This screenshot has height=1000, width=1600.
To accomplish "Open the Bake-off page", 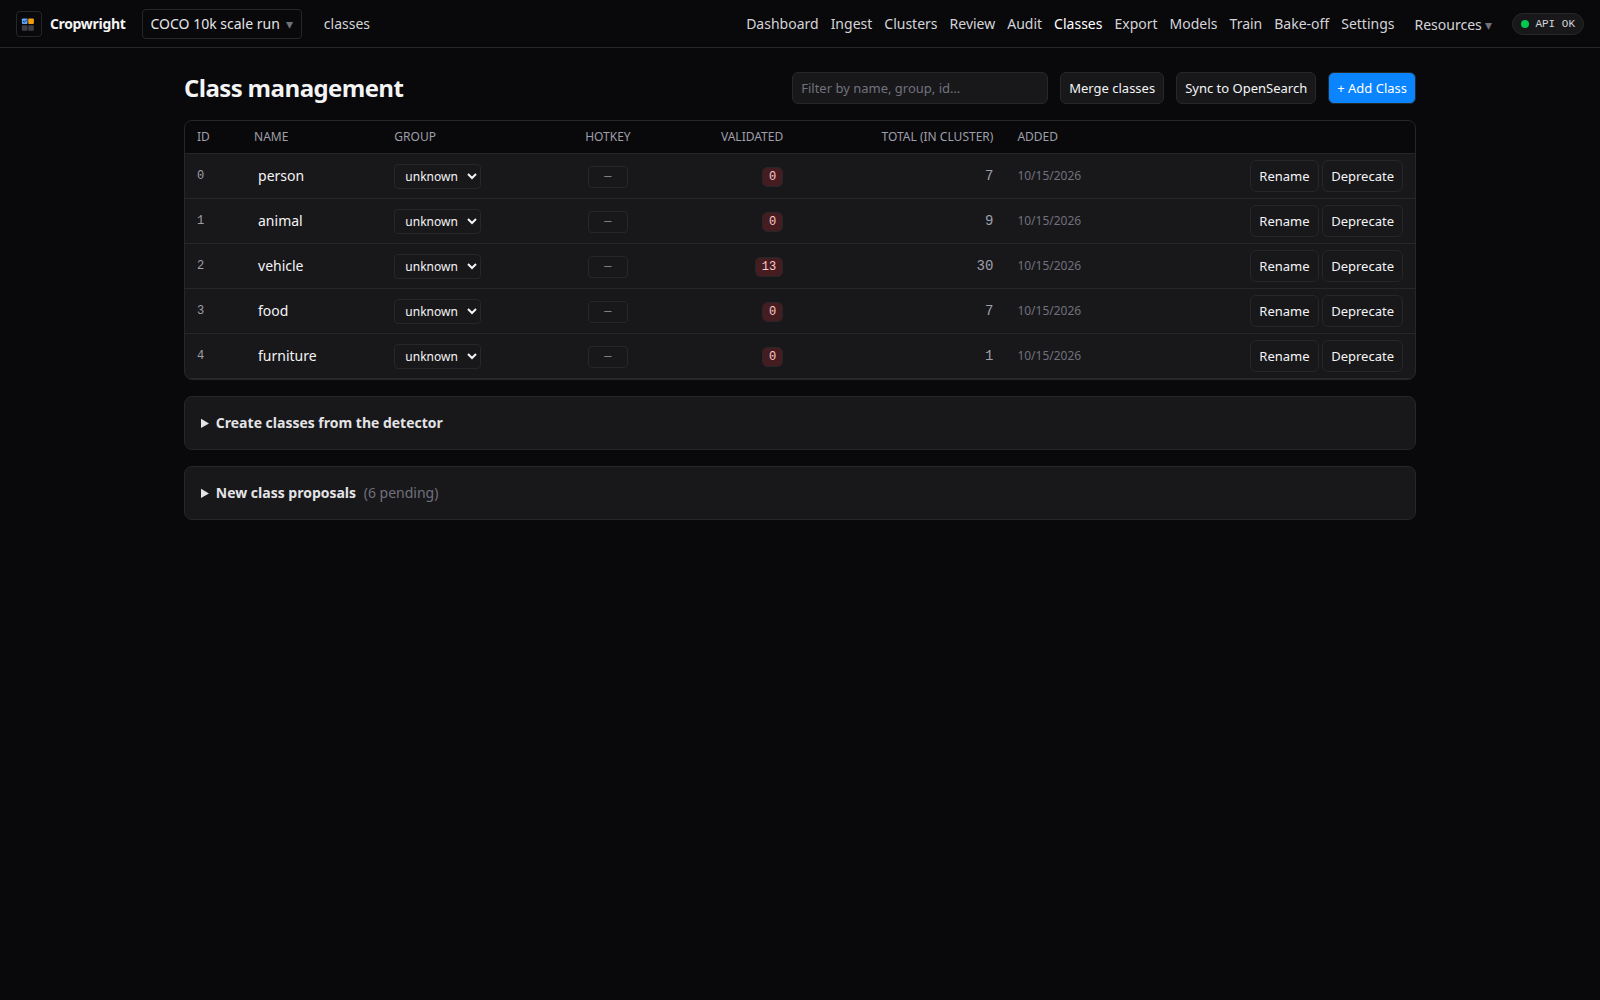I will coord(1301,24).
